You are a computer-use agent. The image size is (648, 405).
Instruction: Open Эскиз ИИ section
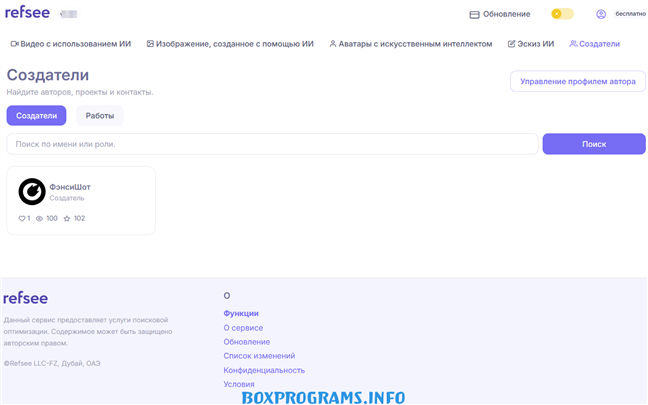point(530,44)
